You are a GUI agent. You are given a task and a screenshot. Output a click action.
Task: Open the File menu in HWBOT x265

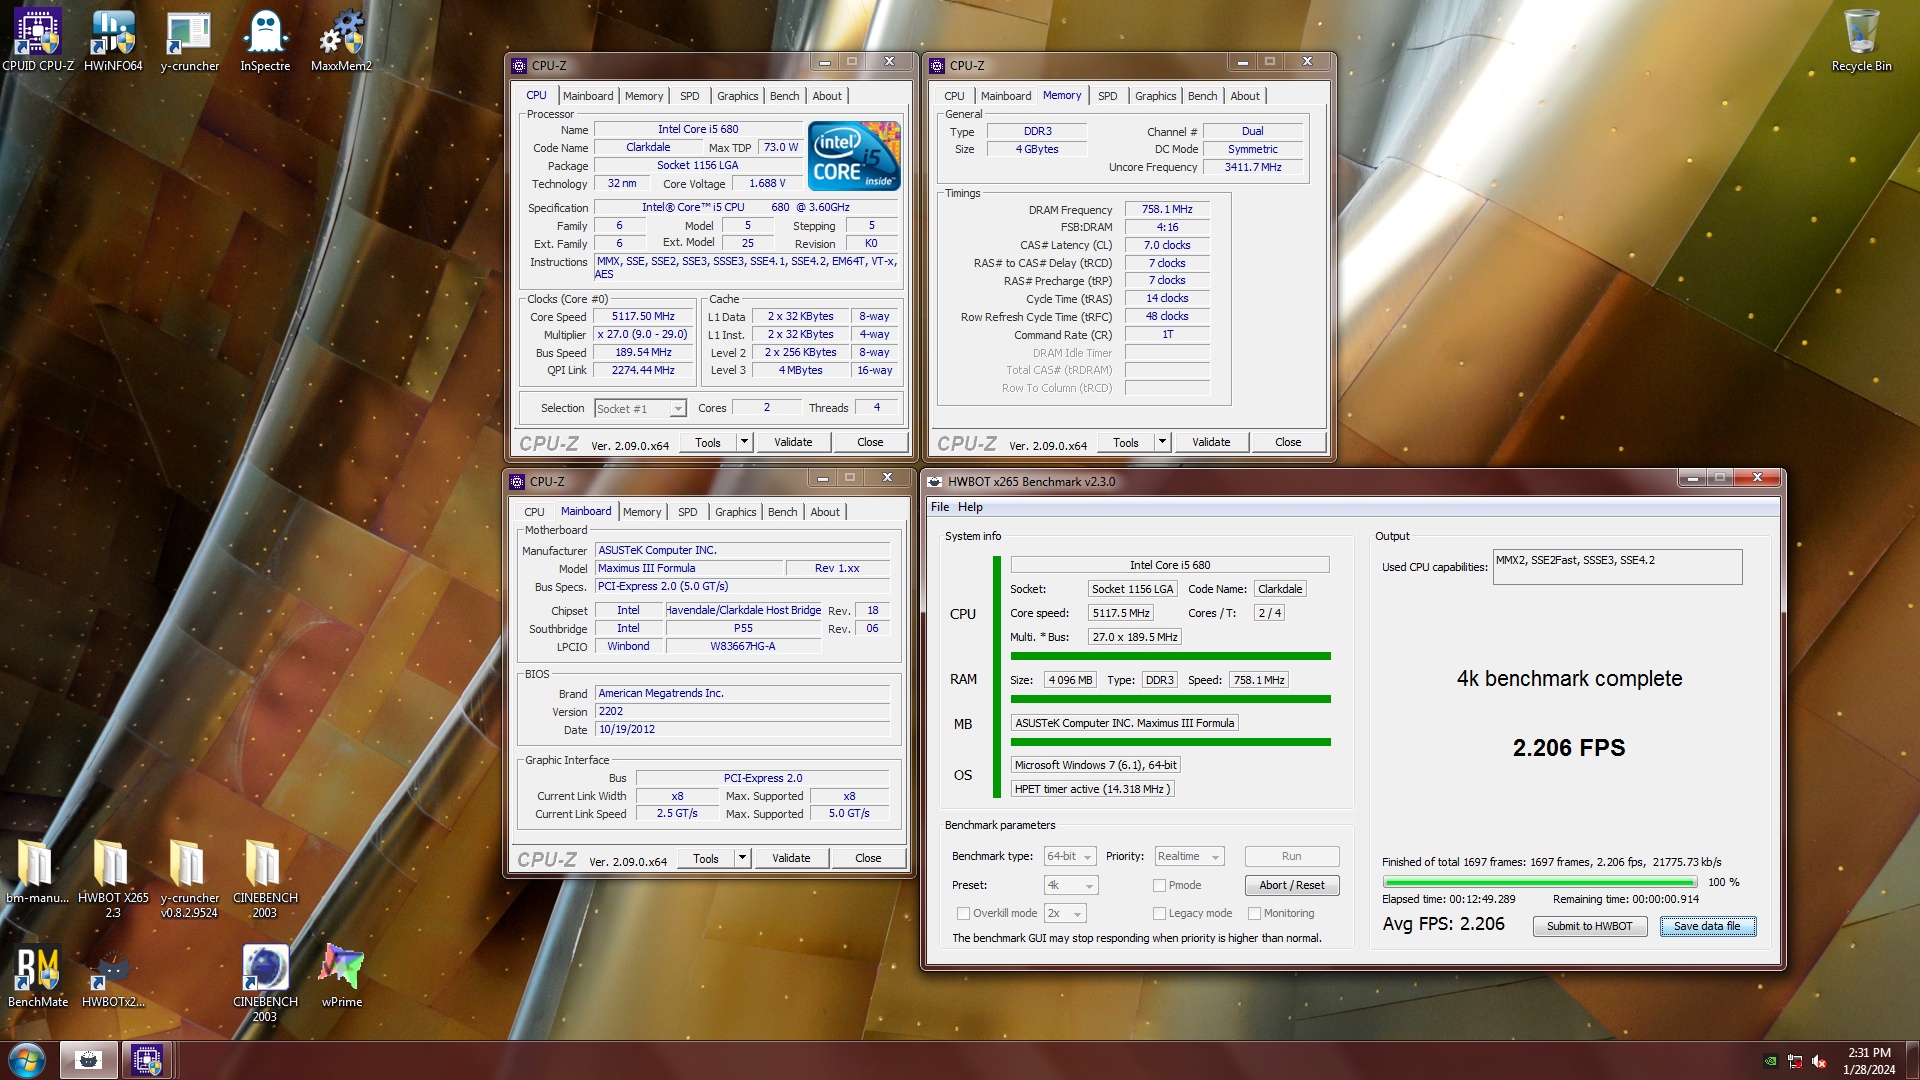[x=940, y=507]
